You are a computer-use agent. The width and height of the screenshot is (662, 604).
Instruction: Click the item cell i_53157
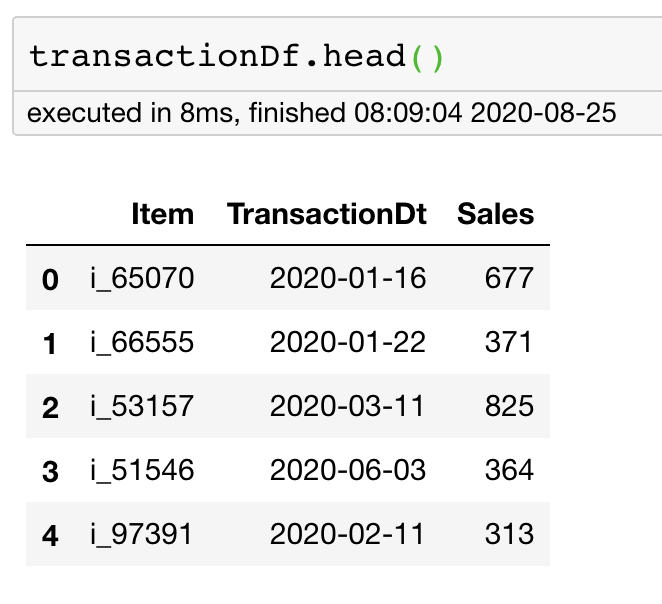[x=141, y=407]
